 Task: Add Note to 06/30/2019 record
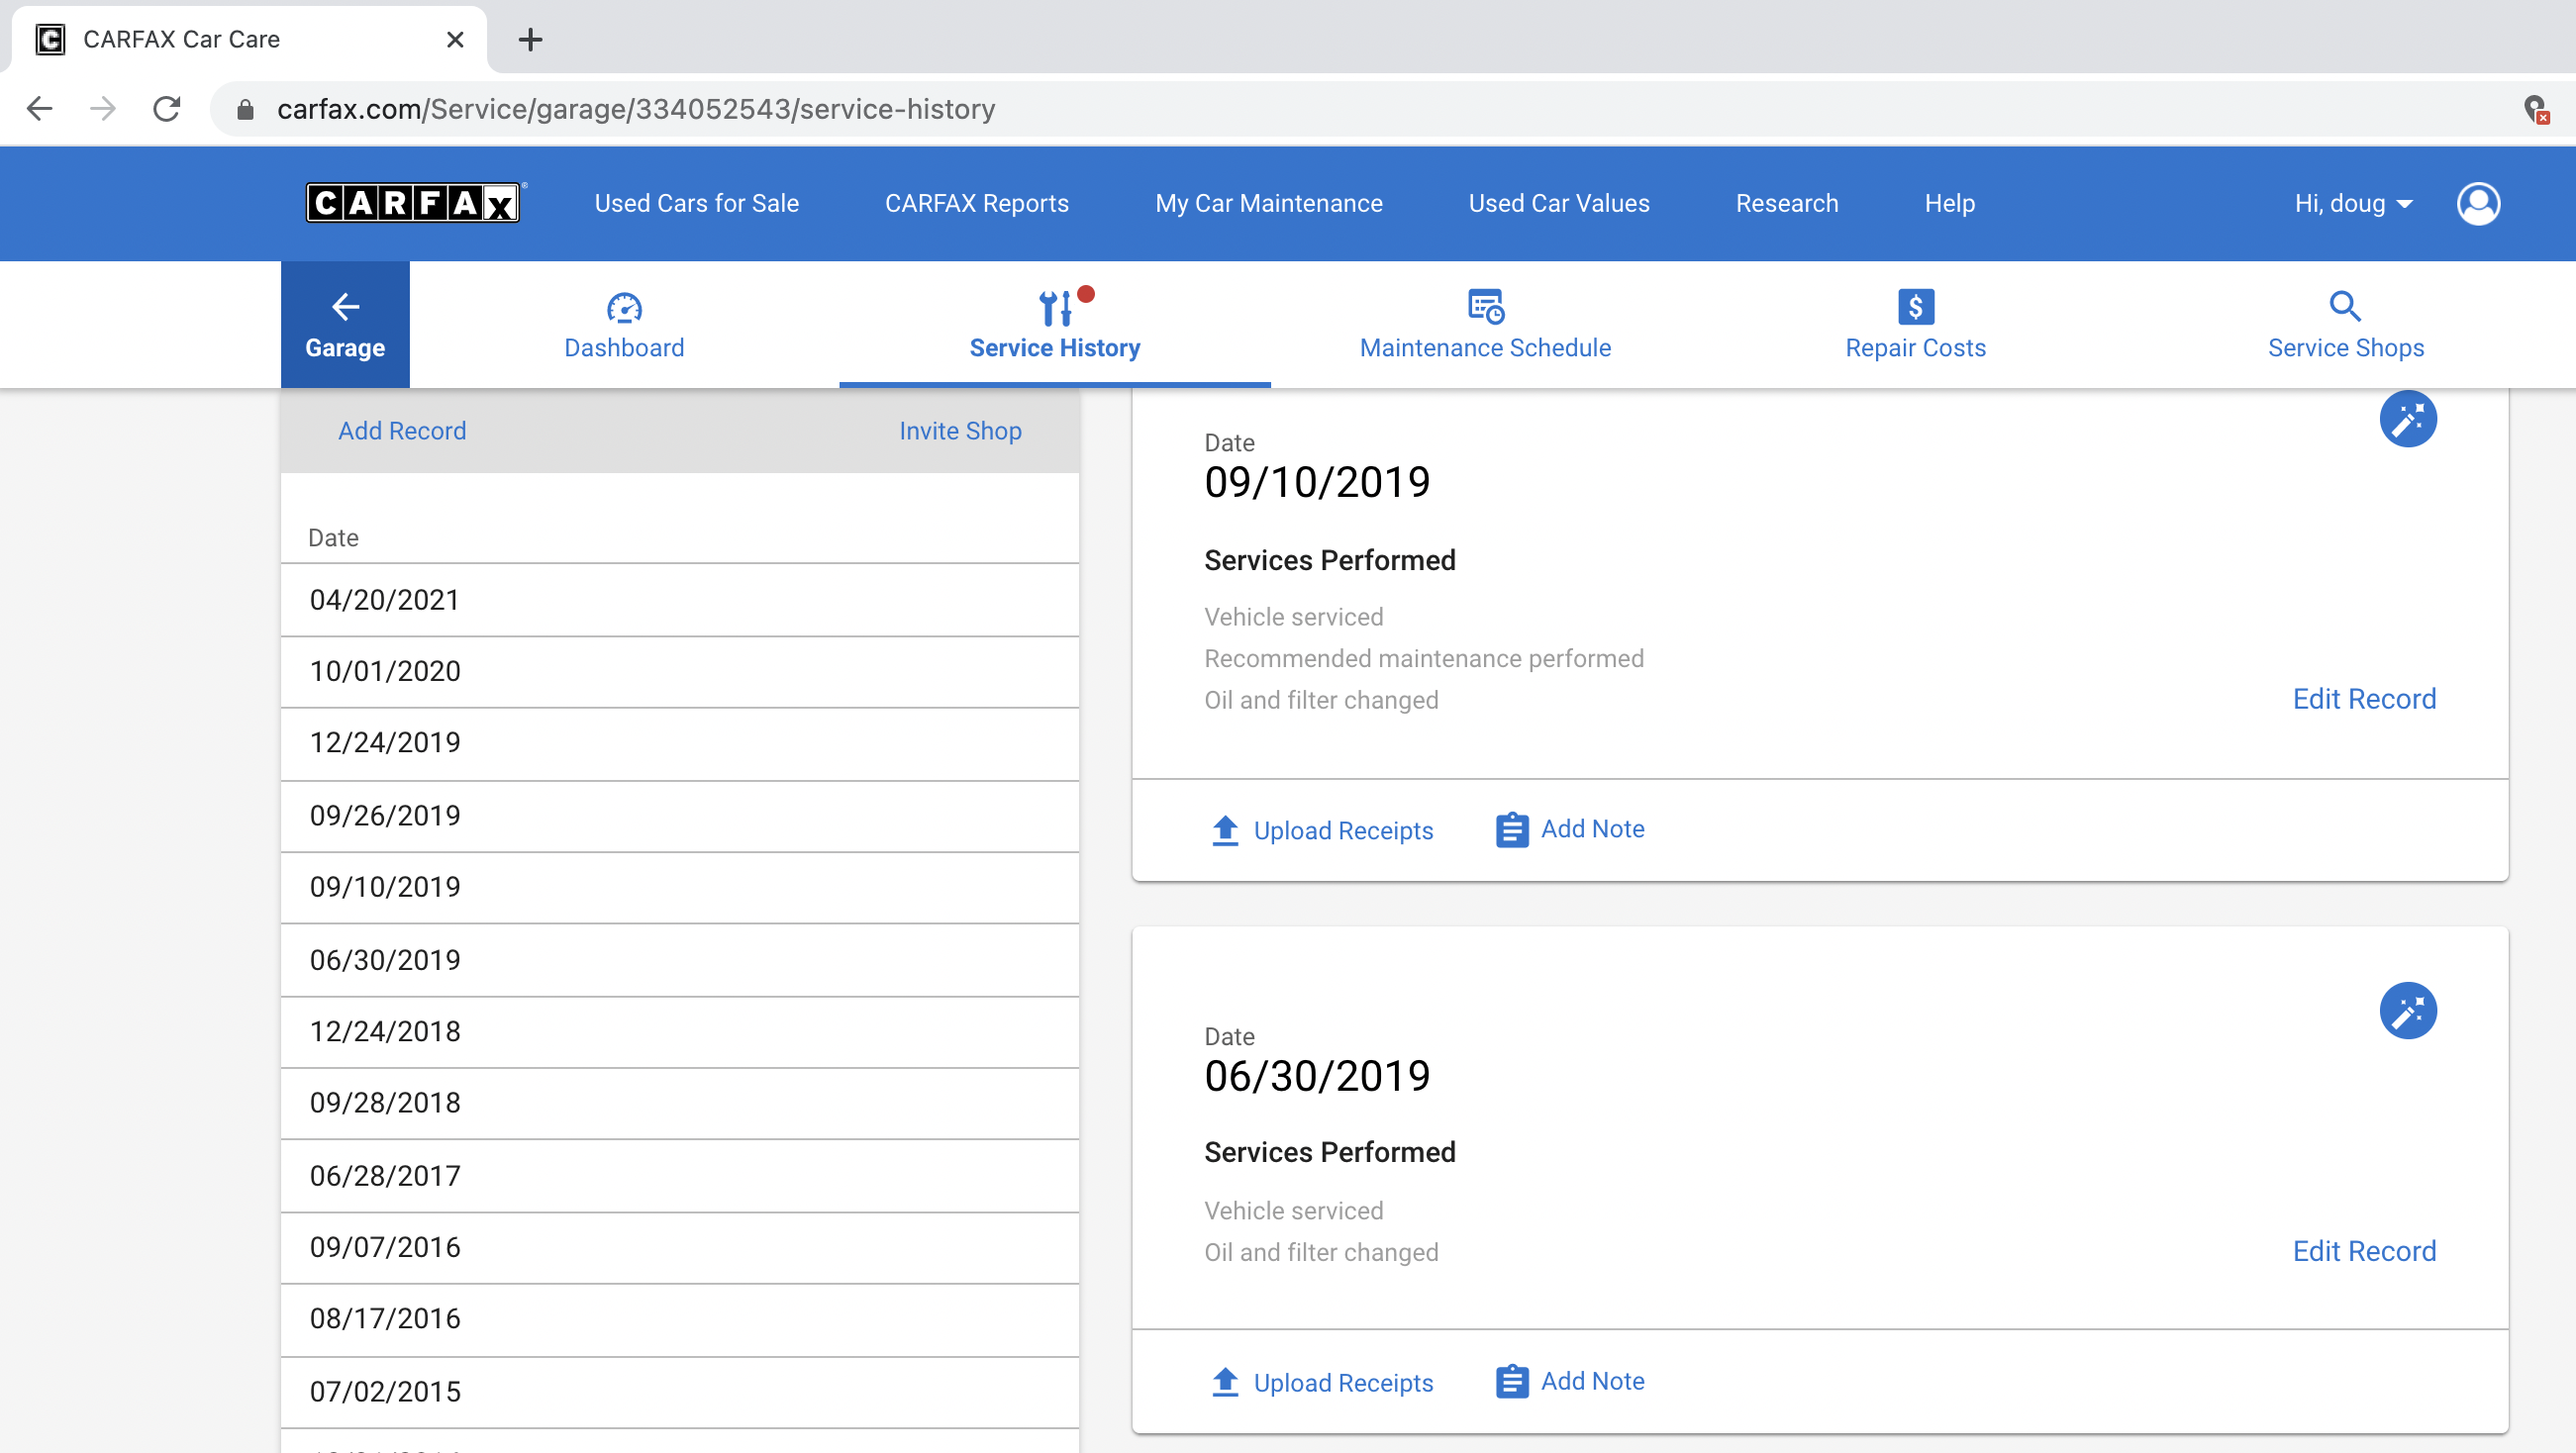point(1570,1382)
